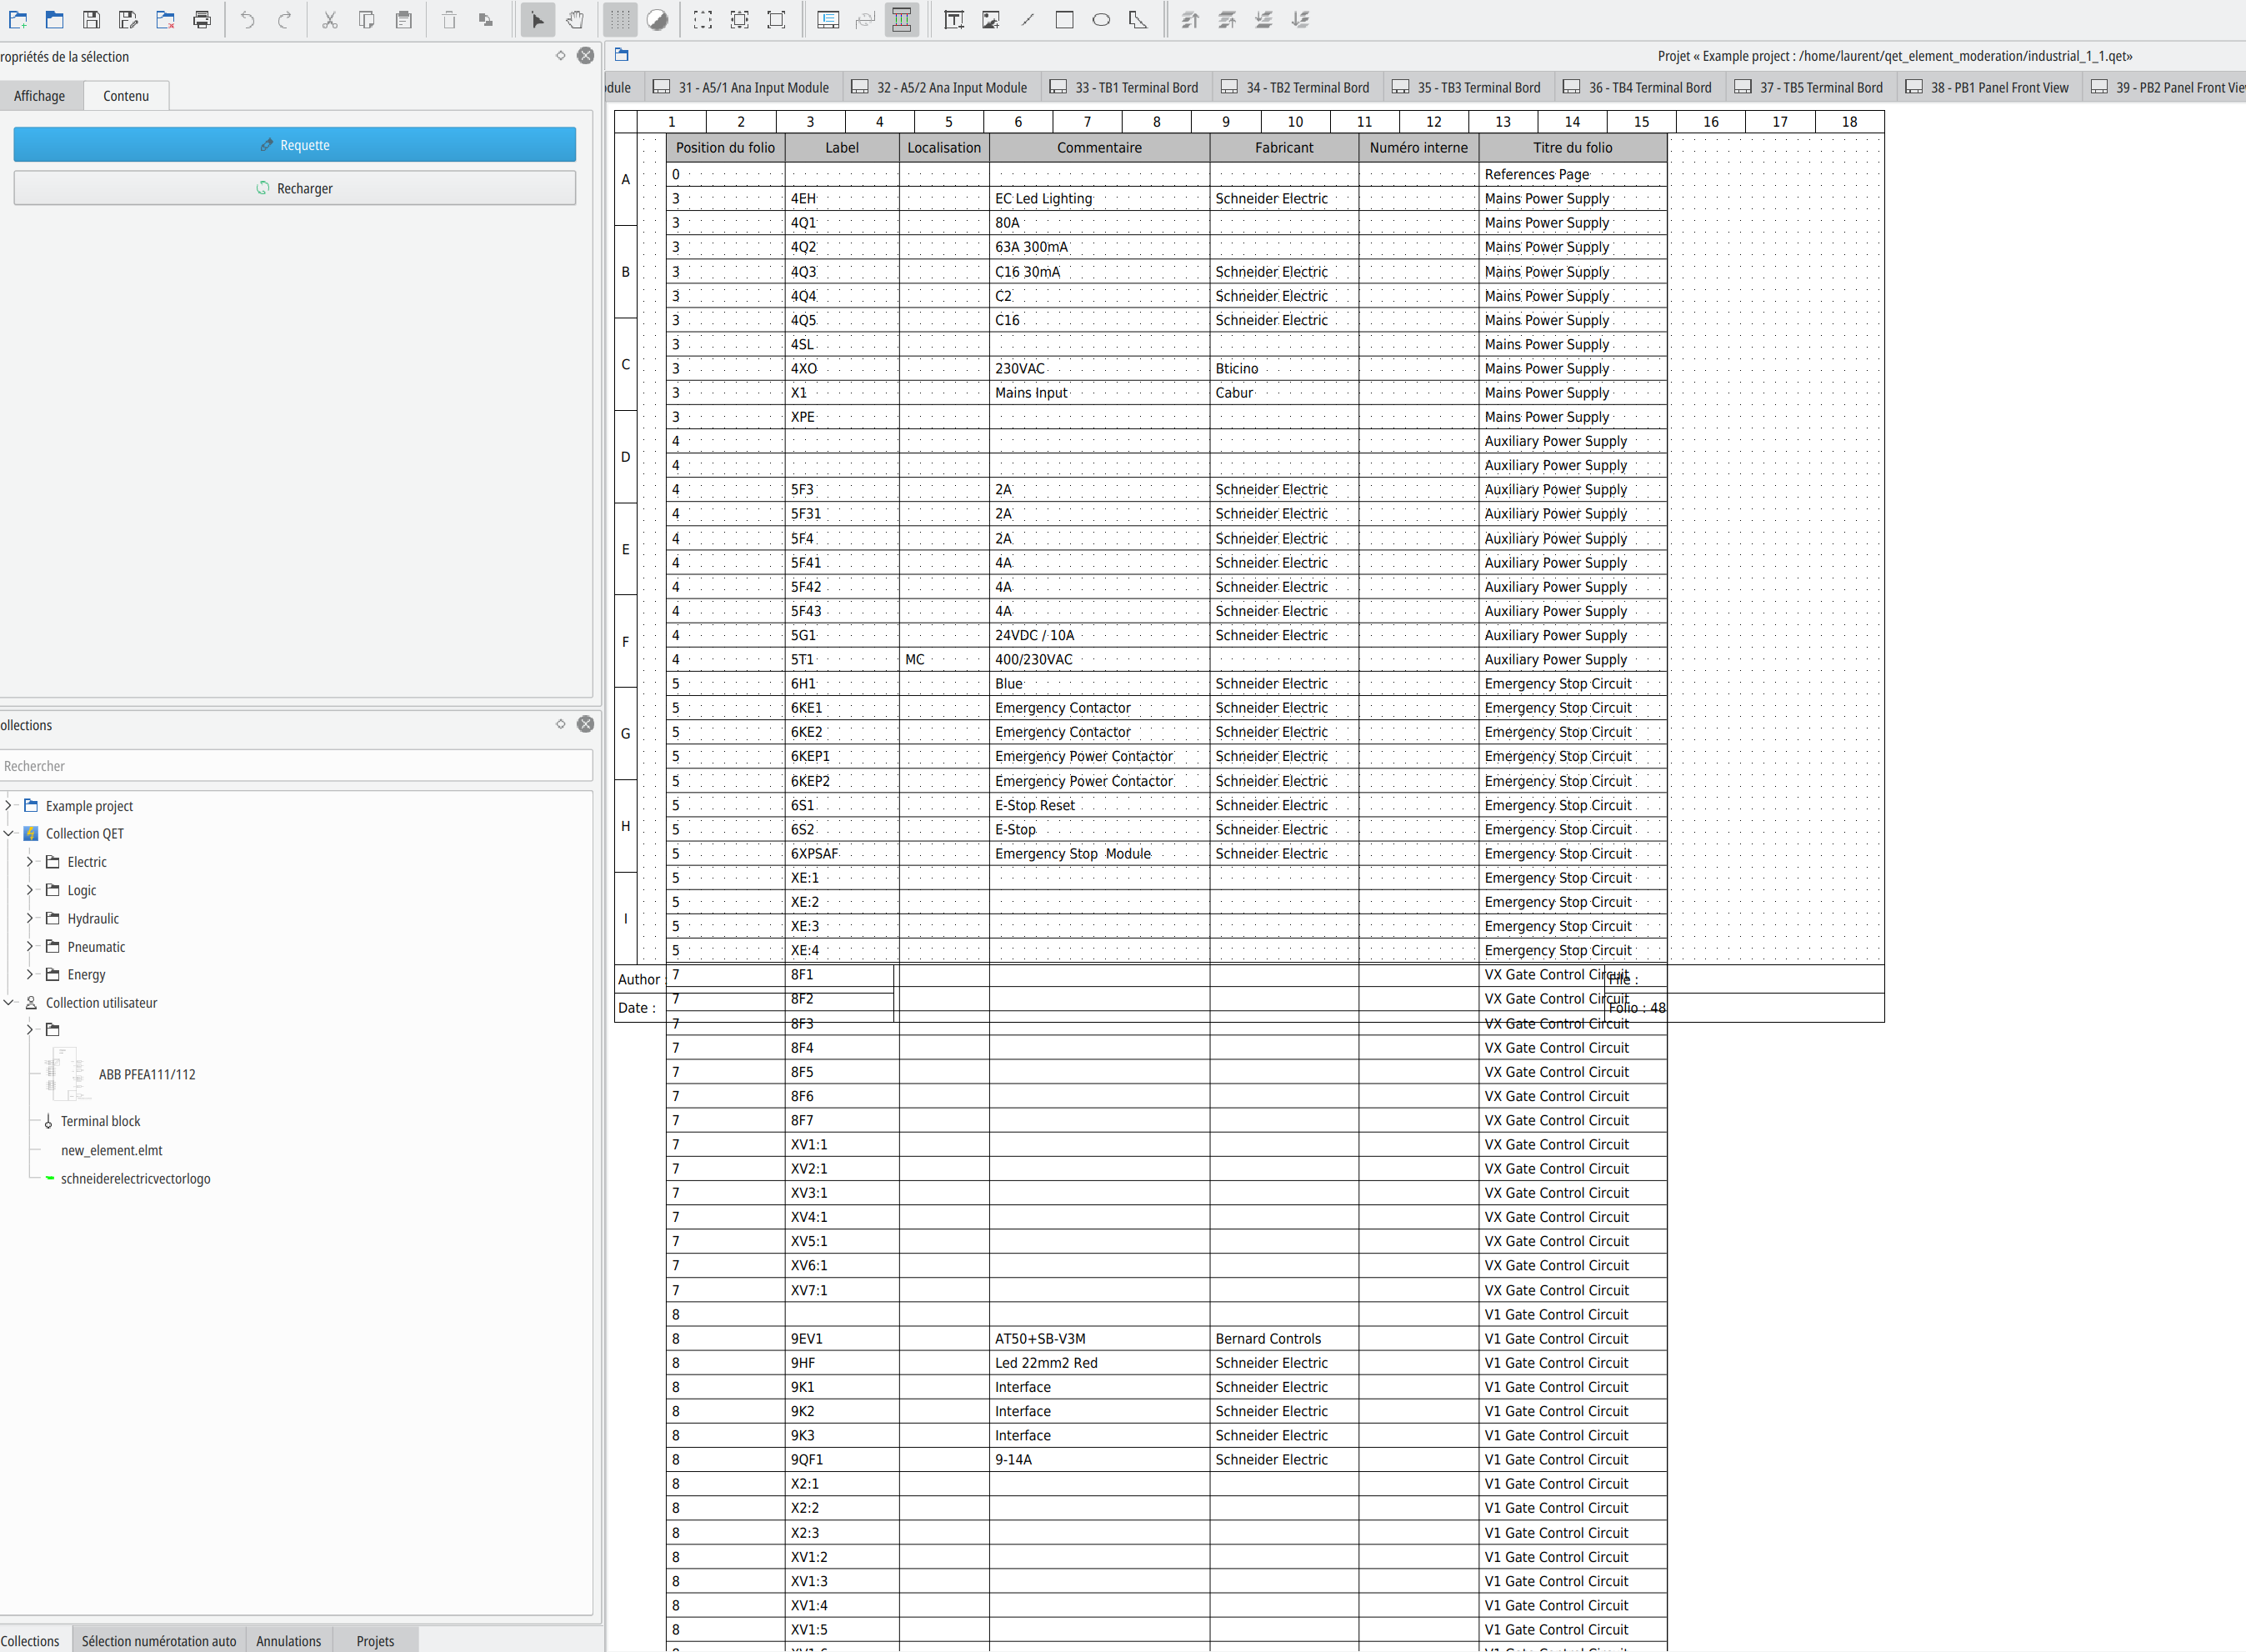
Task: Close the selection properties panel
Action: [586, 56]
